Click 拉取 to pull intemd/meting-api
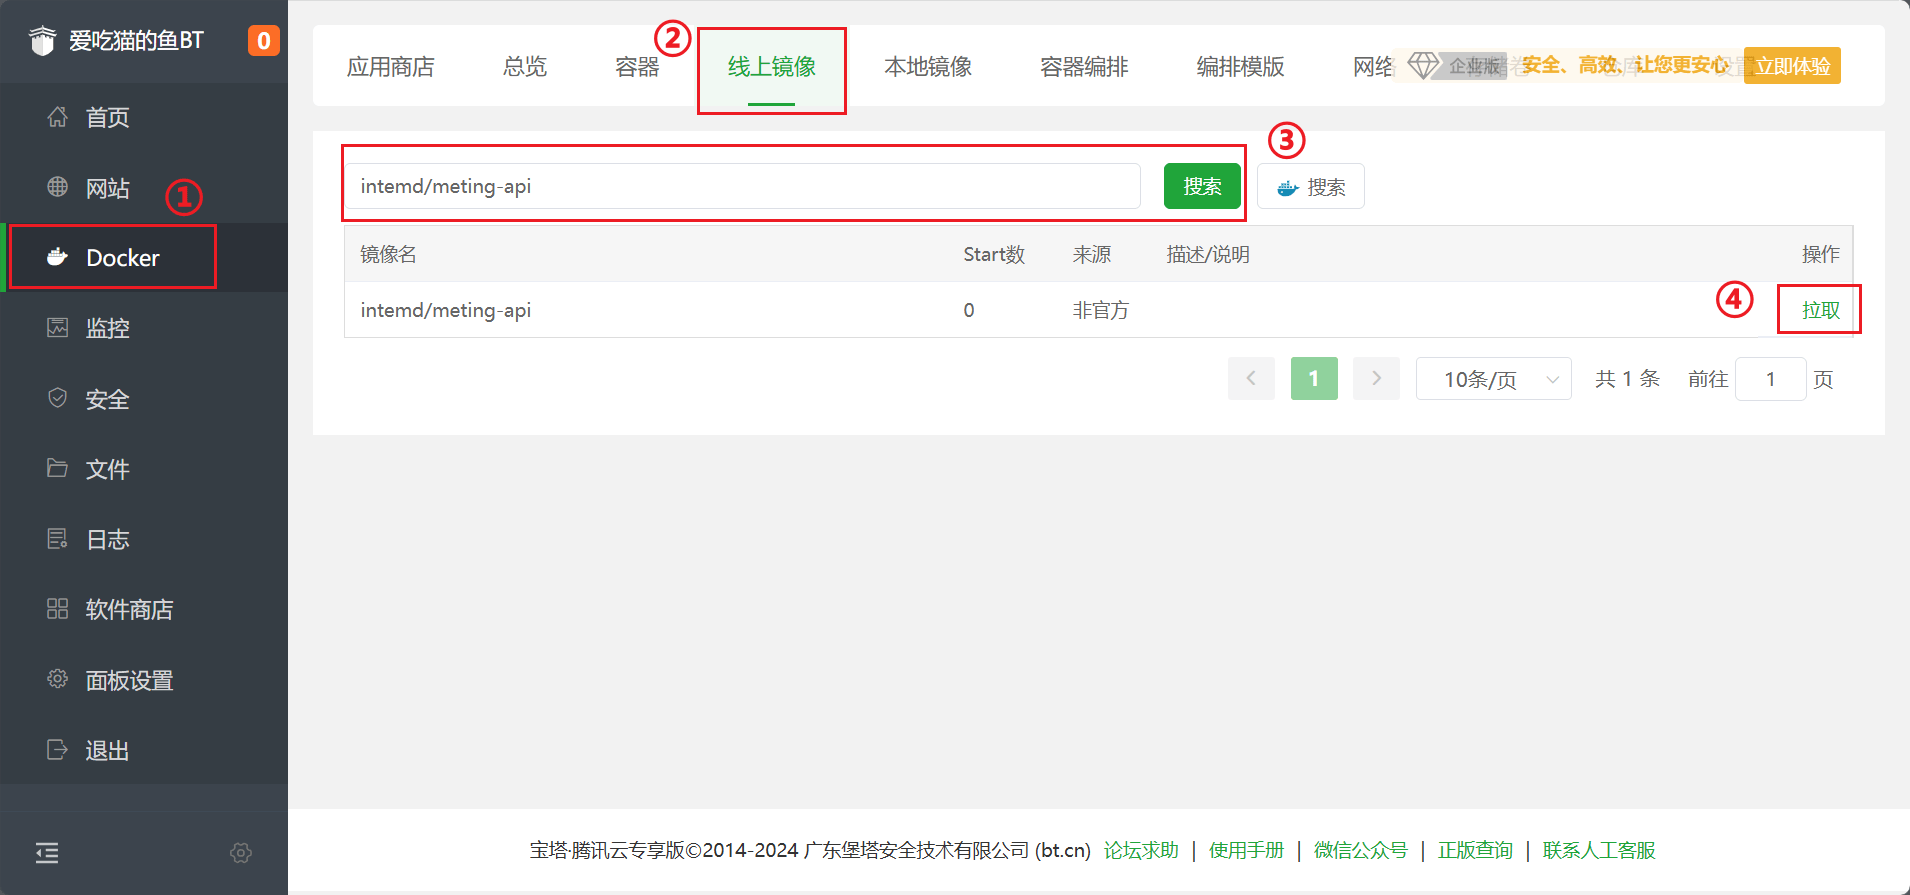1910x895 pixels. tap(1820, 310)
